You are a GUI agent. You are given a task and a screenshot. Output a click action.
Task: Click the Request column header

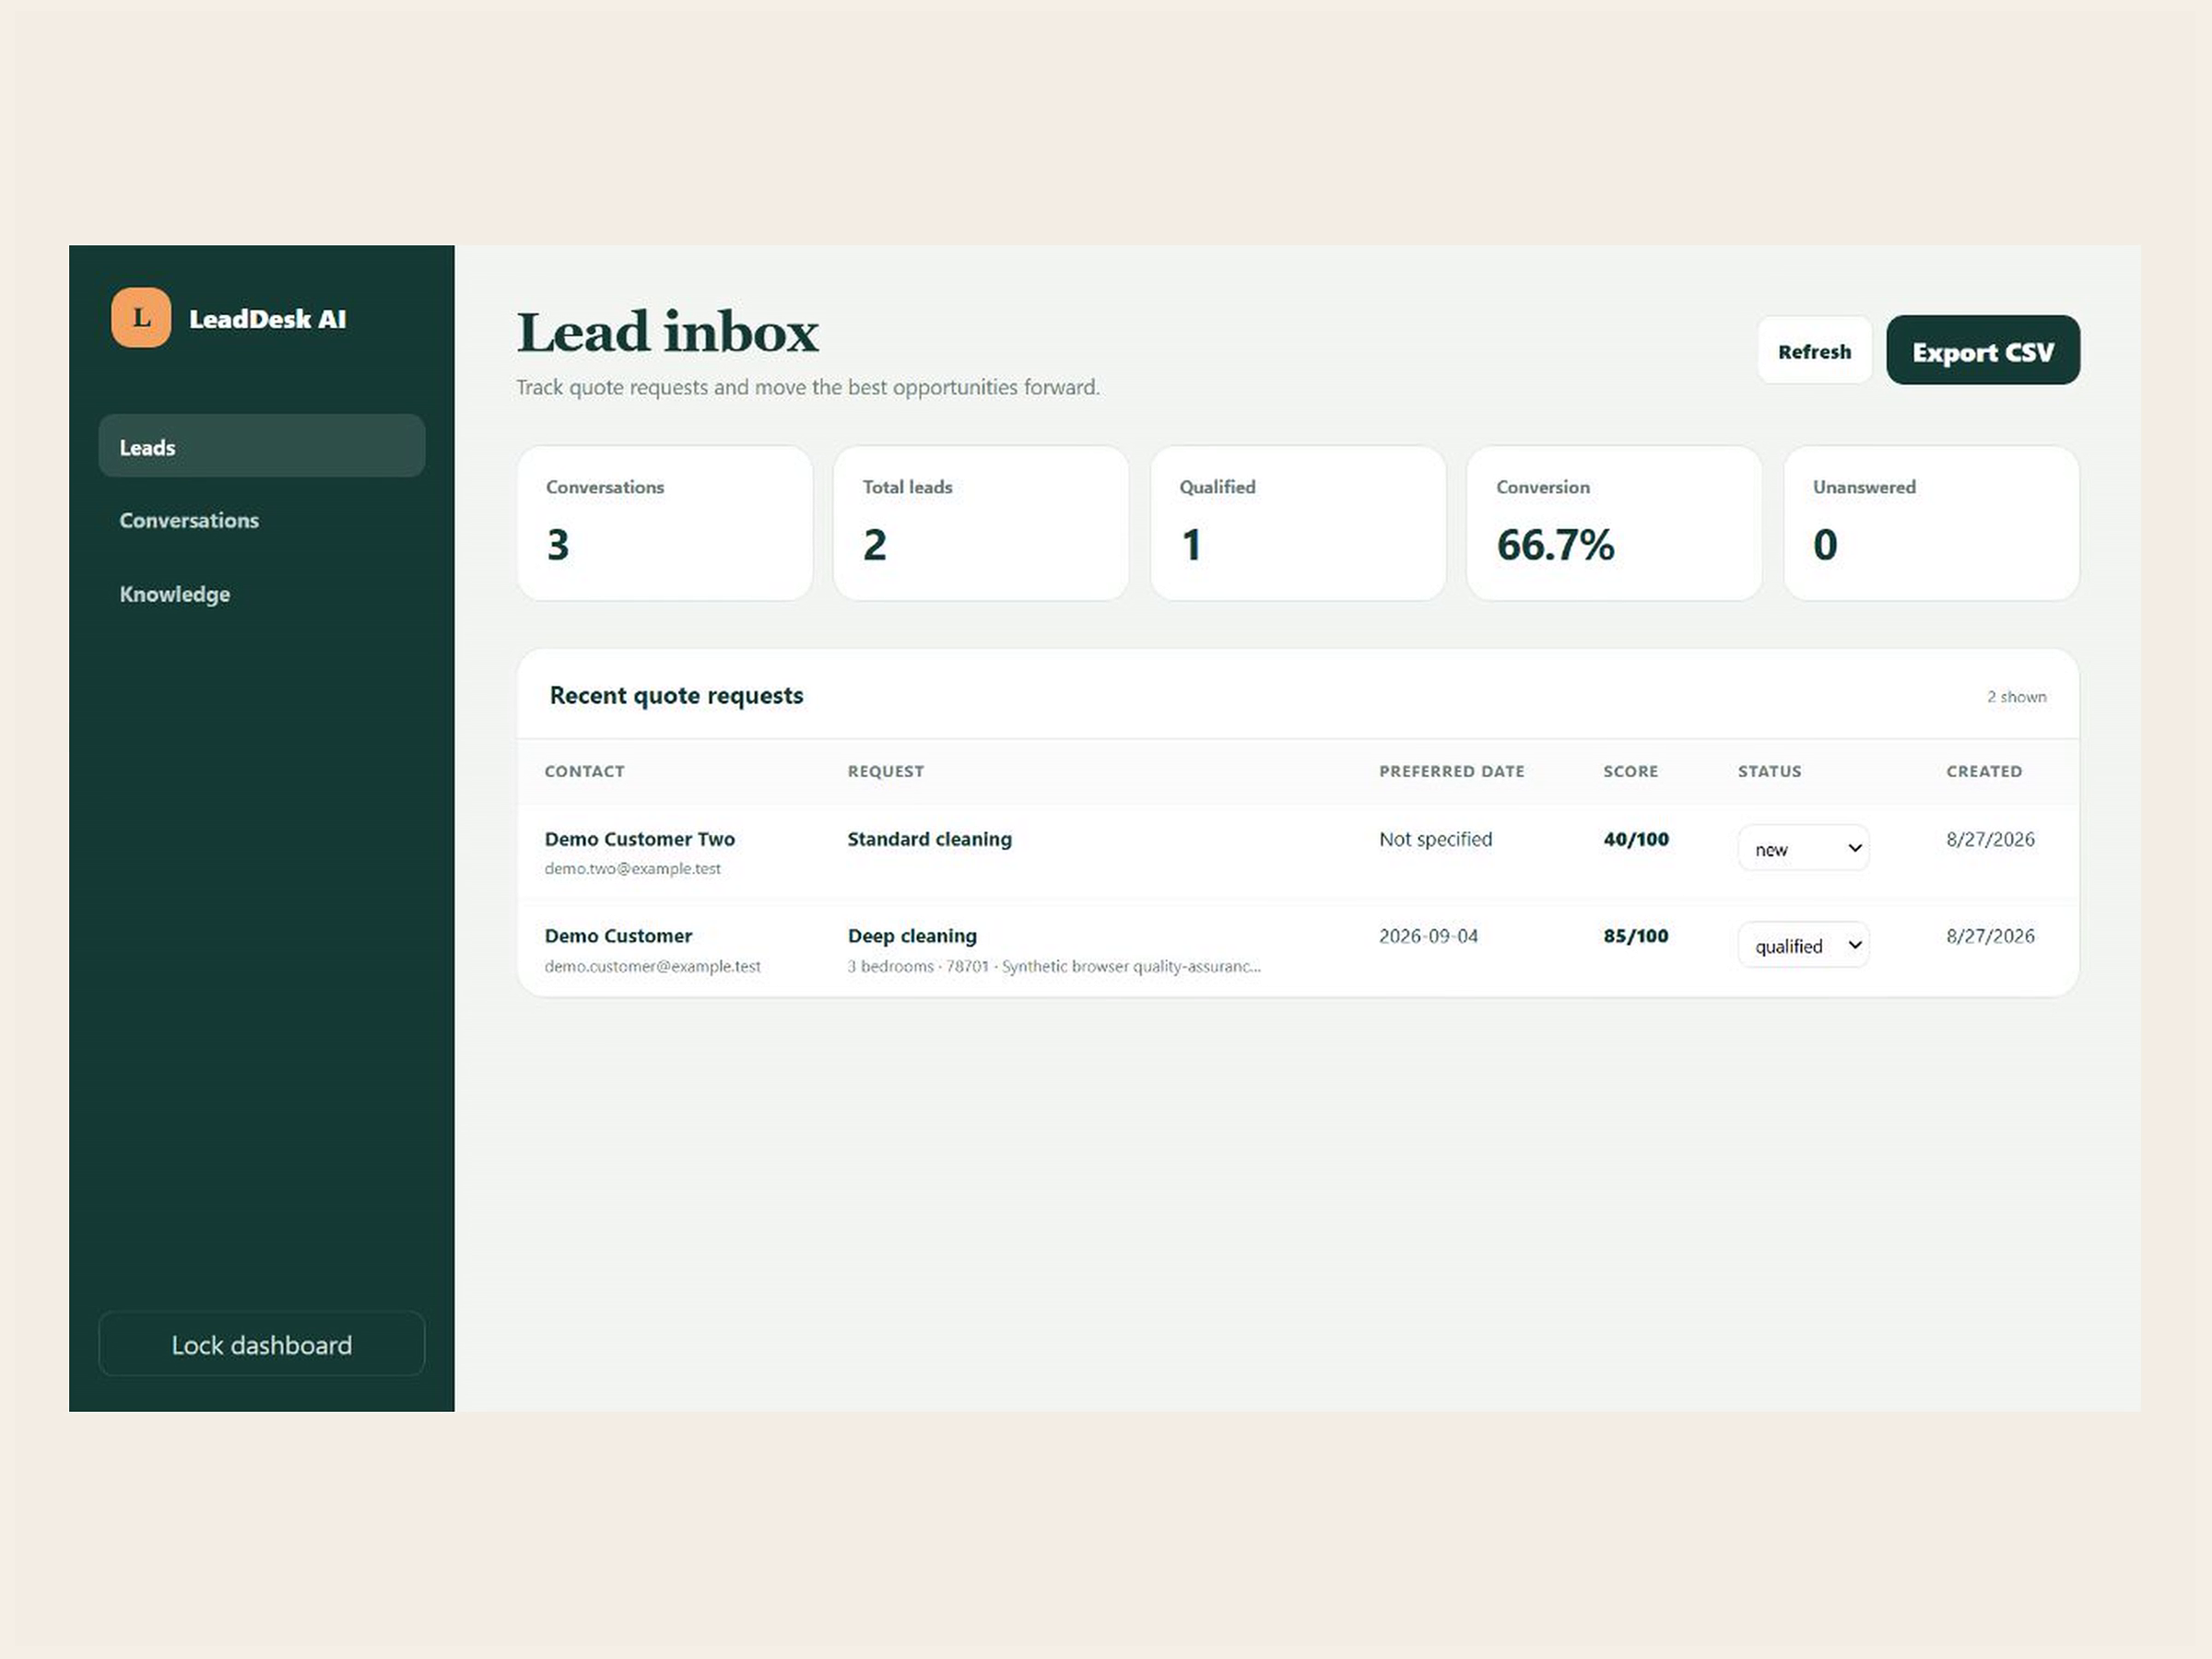pyautogui.click(x=886, y=771)
